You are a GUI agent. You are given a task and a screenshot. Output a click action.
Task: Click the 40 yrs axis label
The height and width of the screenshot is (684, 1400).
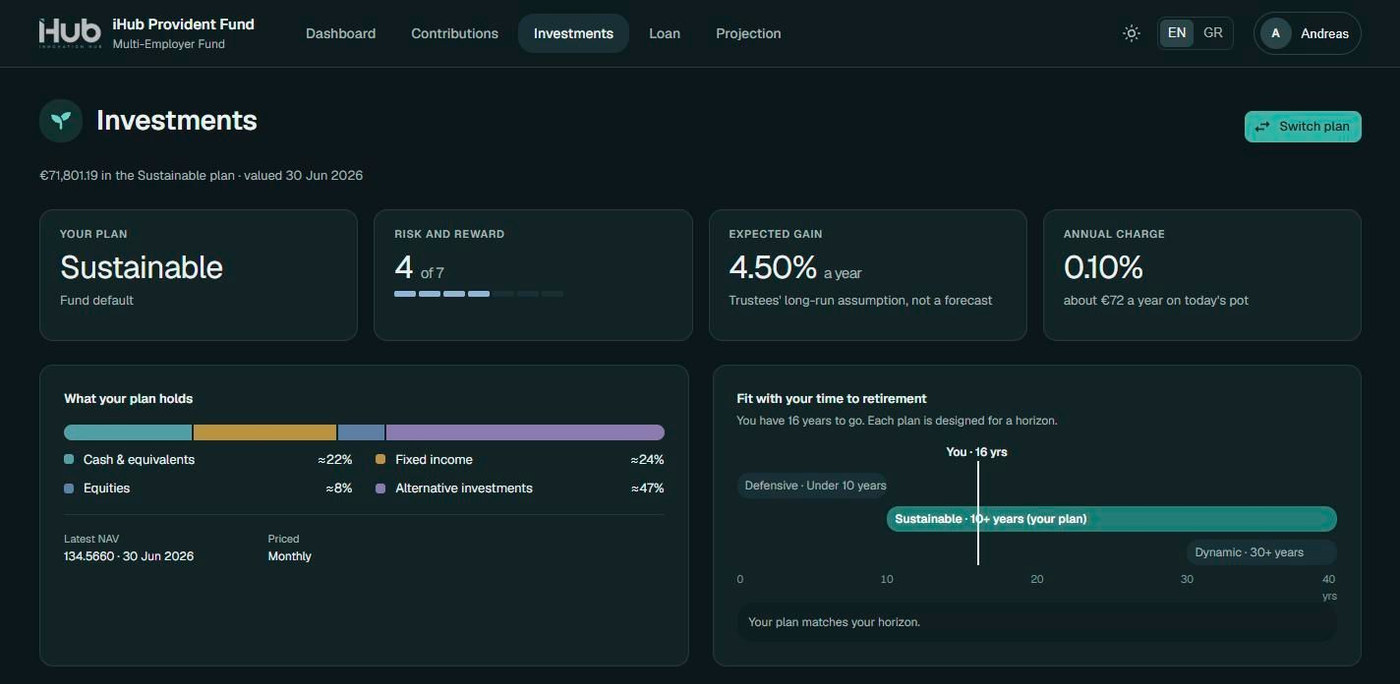click(1329, 587)
